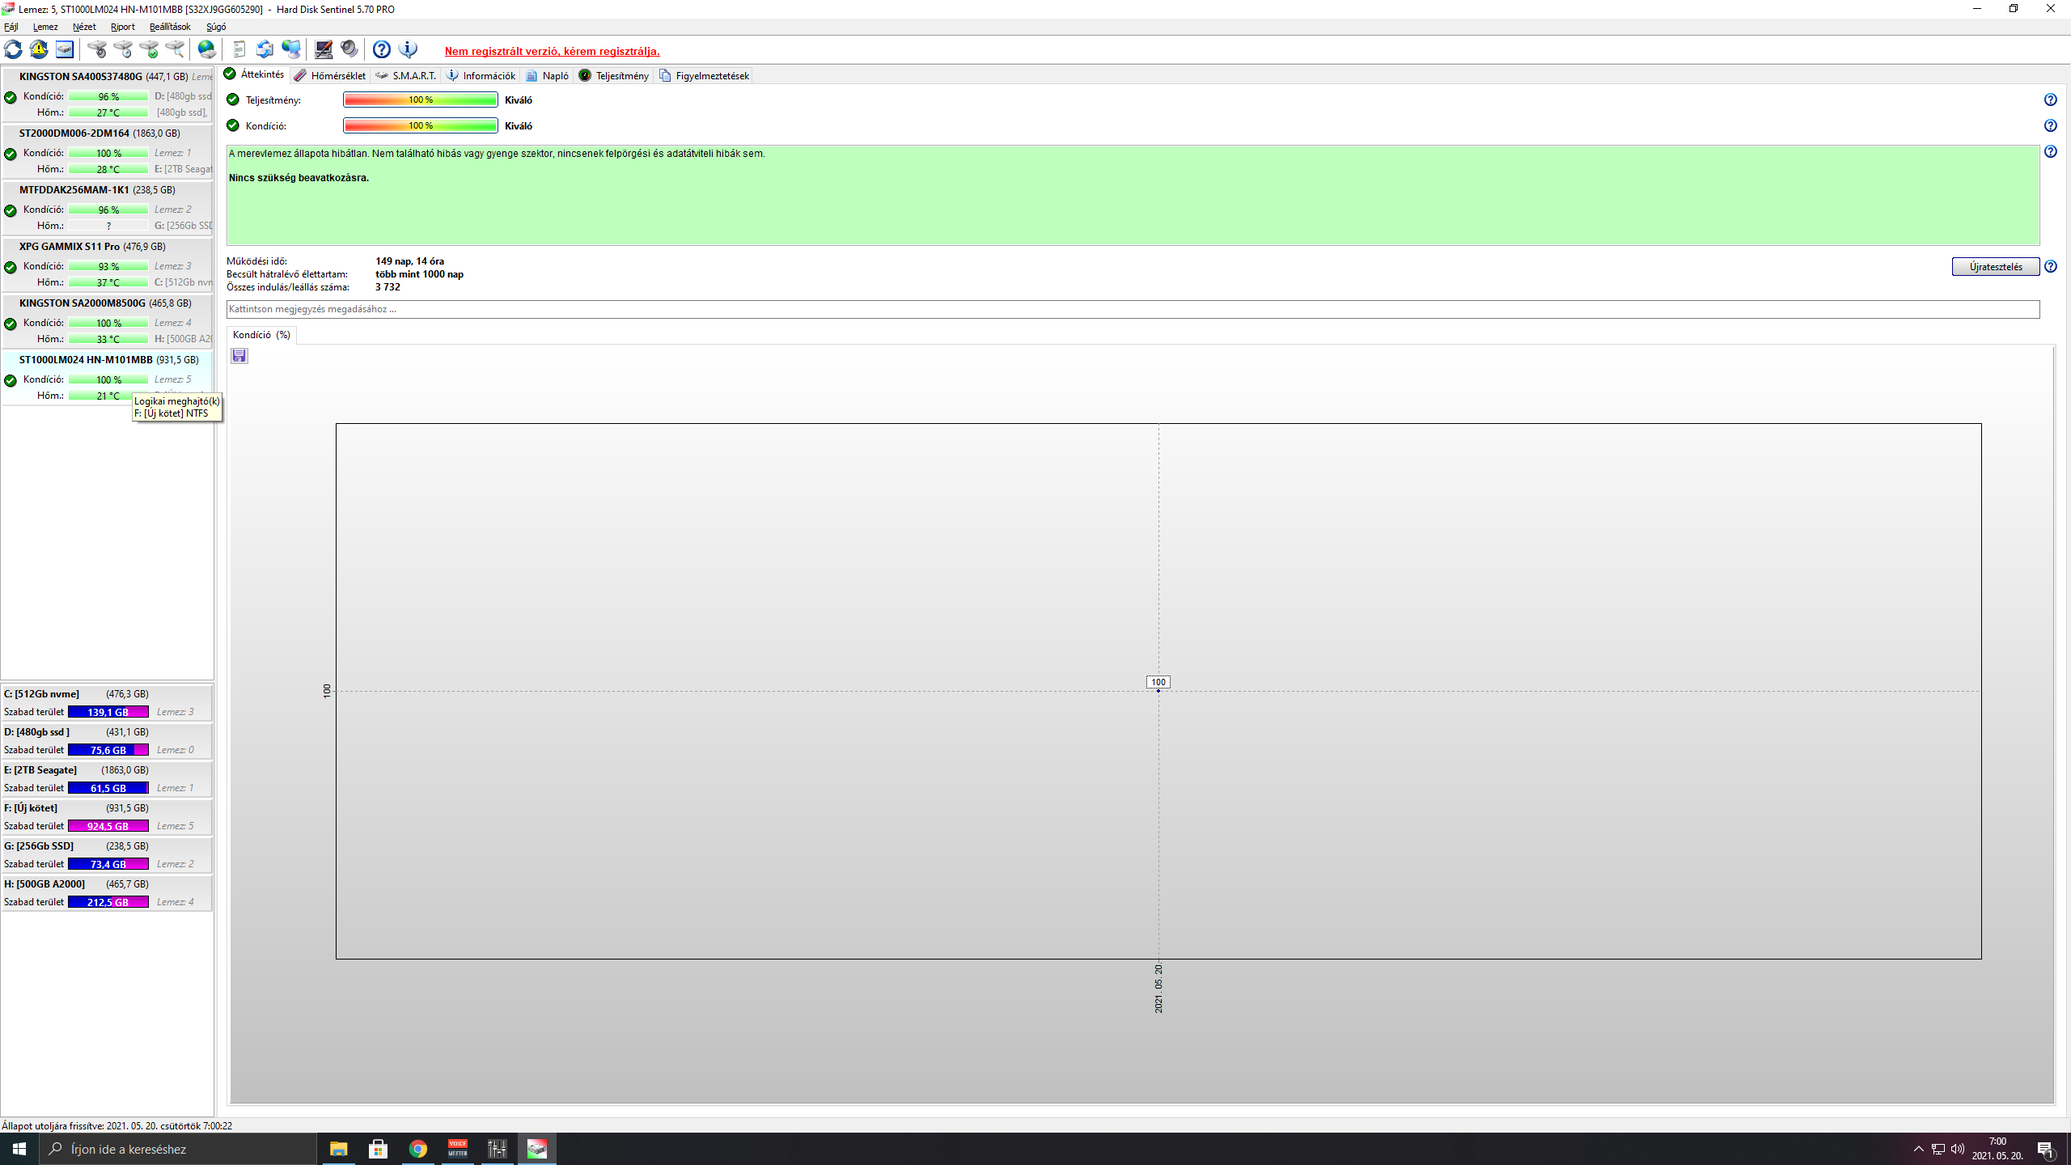2071x1165 pixels.
Task: Click the help icon right of Teljesítmény row
Action: tap(2050, 100)
